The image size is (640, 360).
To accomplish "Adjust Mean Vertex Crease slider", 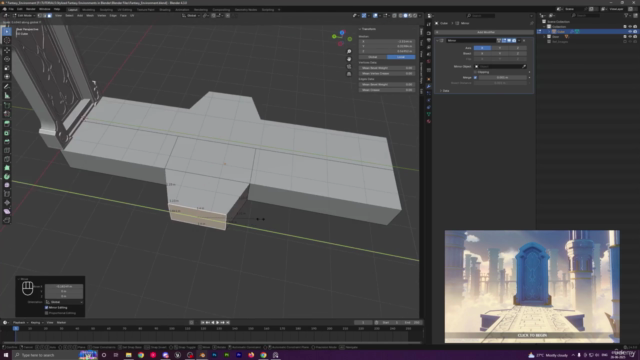I will (x=387, y=73).
